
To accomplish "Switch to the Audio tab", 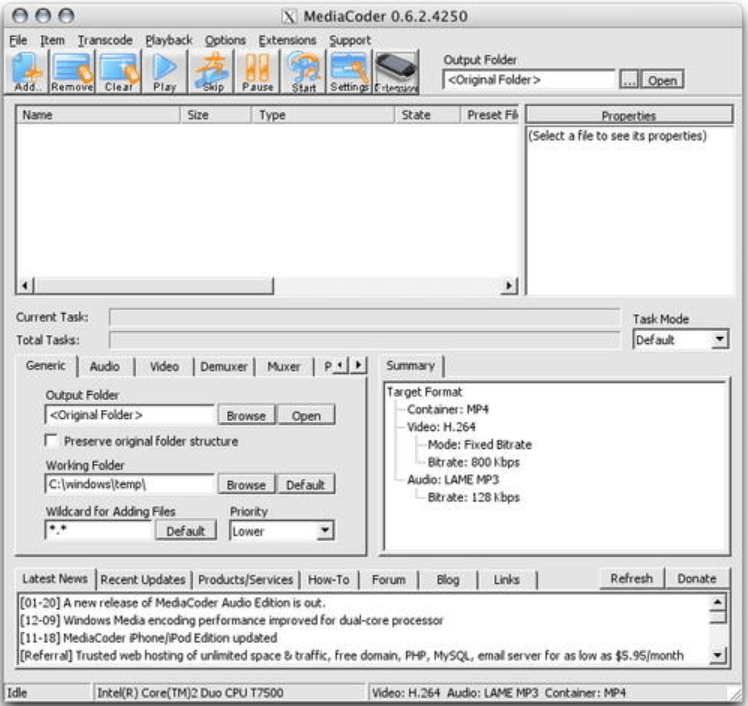I will pos(104,366).
